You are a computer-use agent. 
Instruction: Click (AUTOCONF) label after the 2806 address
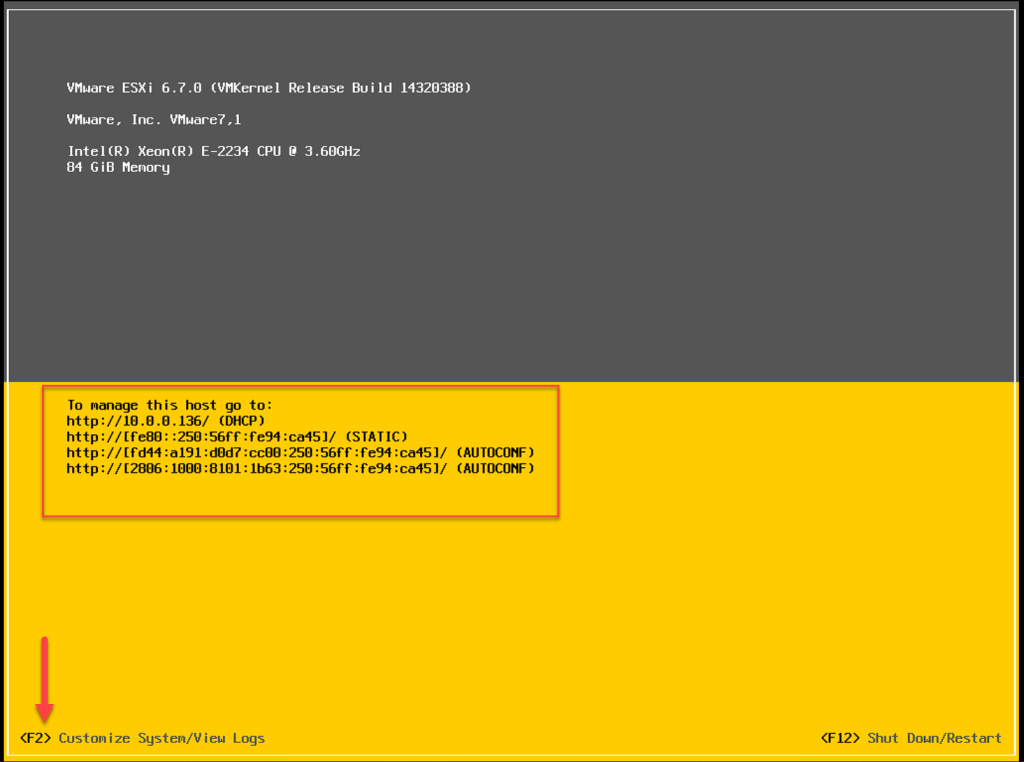pyautogui.click(x=495, y=469)
